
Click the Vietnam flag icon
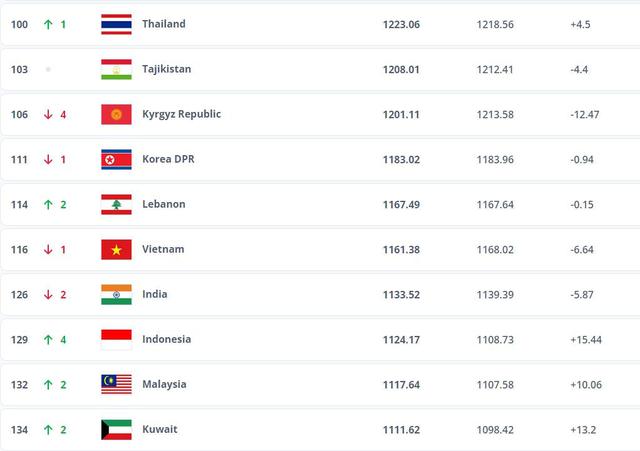[x=116, y=249]
